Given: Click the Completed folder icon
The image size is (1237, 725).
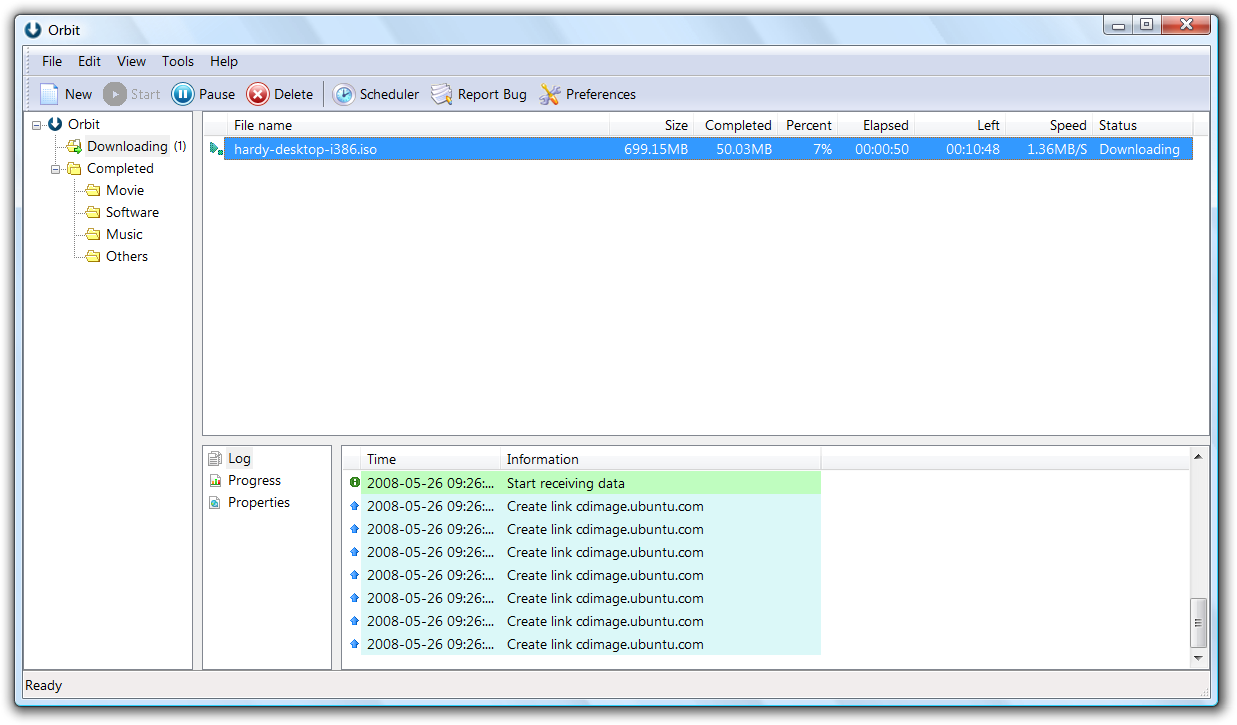Looking at the screenshot, I should [x=74, y=168].
